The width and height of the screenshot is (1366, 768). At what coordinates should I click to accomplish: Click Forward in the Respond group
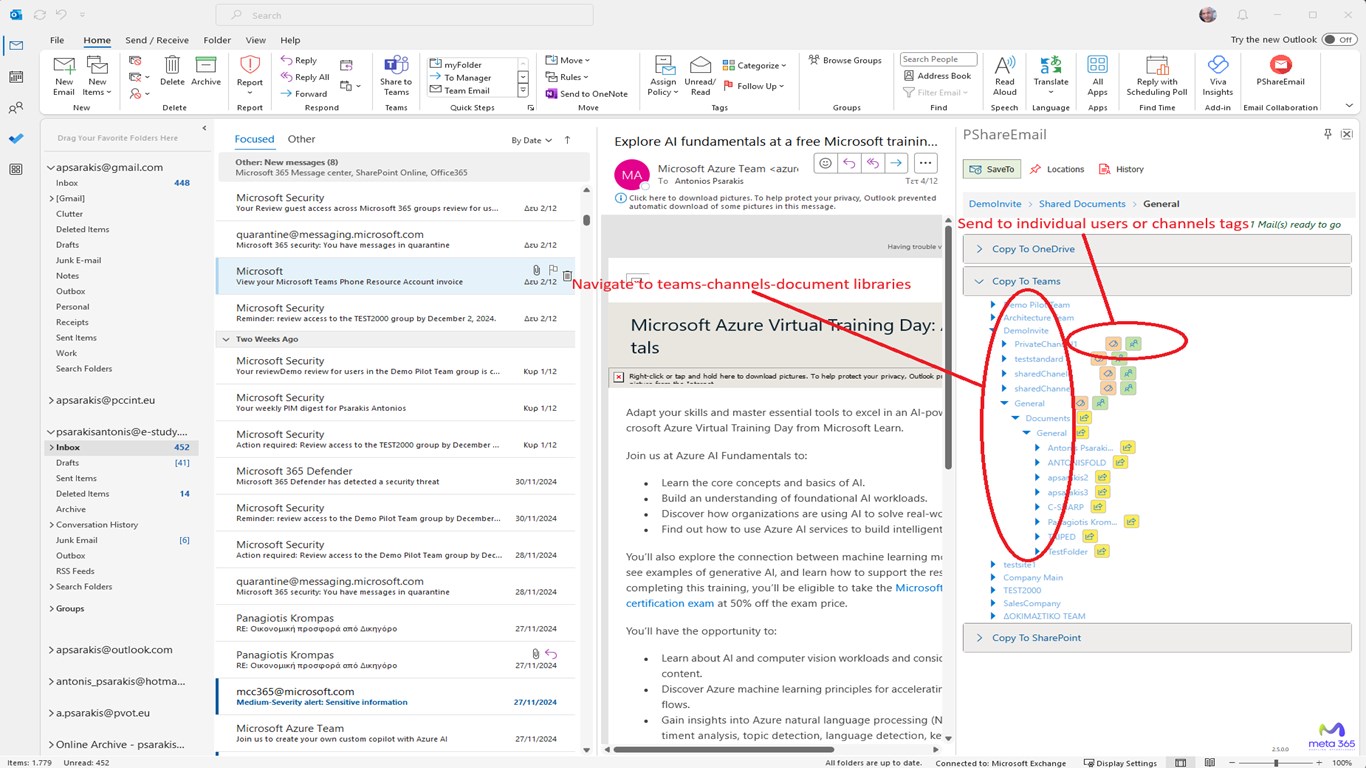pyautogui.click(x=304, y=93)
